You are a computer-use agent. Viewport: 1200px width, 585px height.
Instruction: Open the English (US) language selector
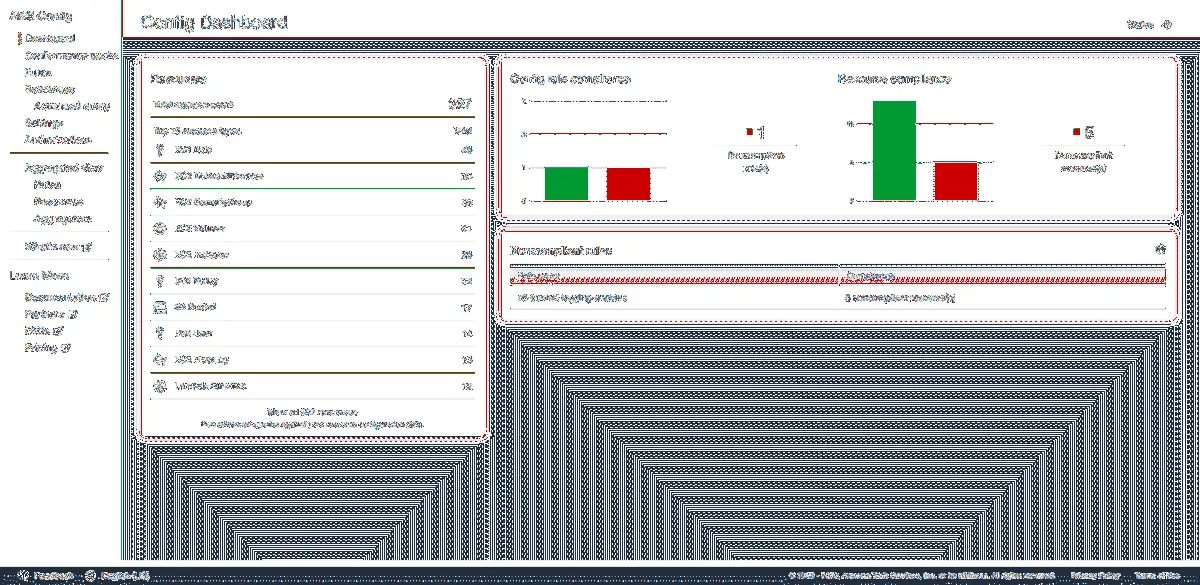[125, 576]
